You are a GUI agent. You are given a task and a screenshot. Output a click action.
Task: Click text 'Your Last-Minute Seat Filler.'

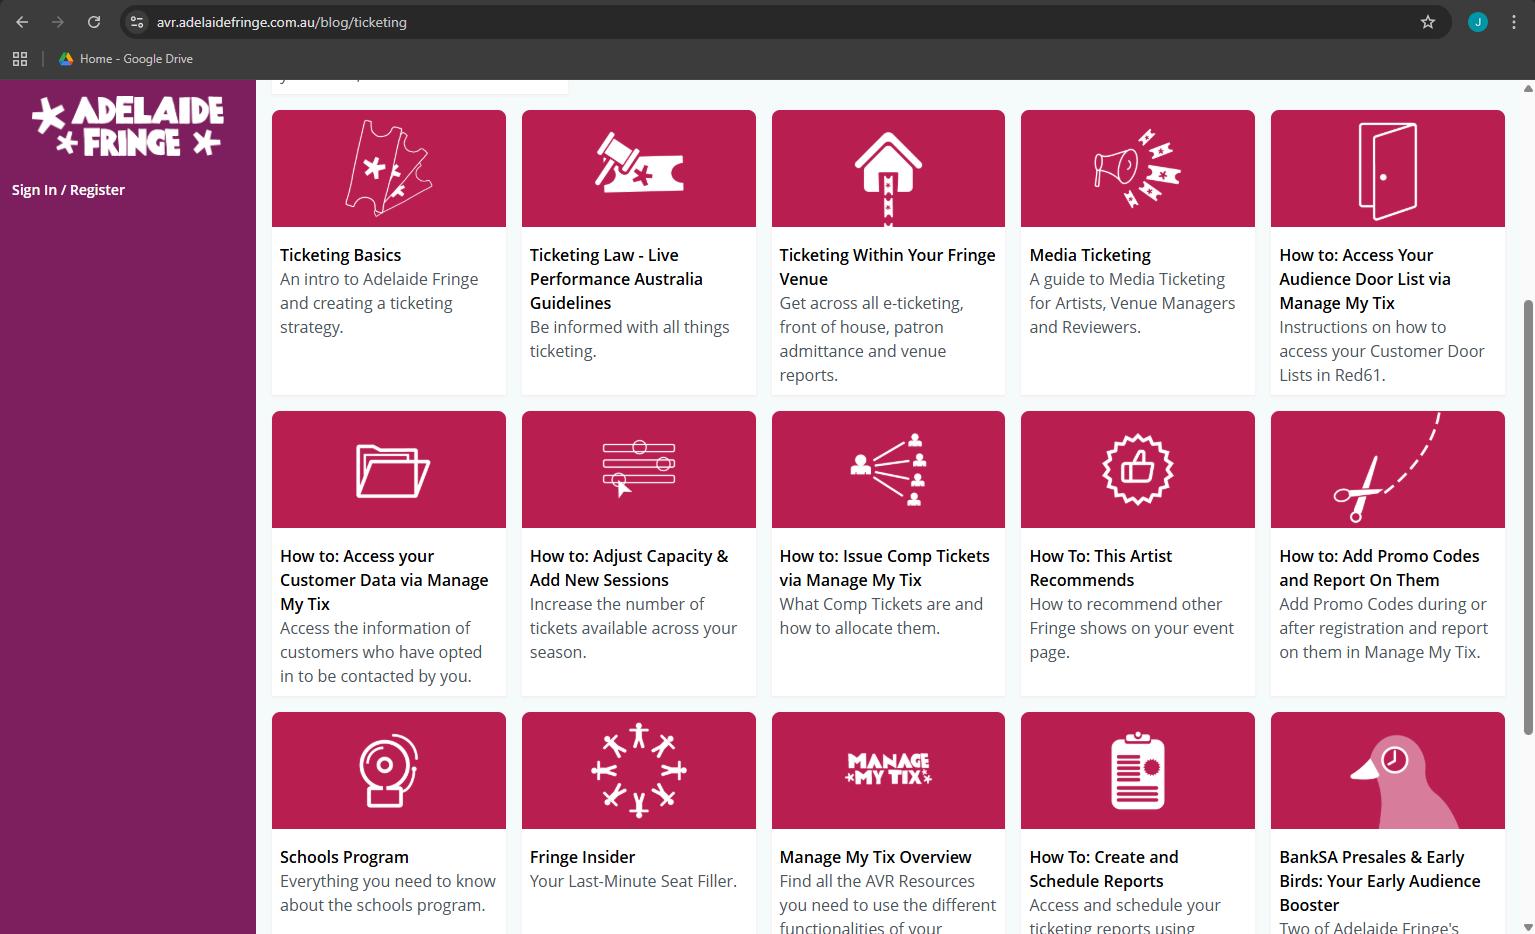[x=633, y=881]
